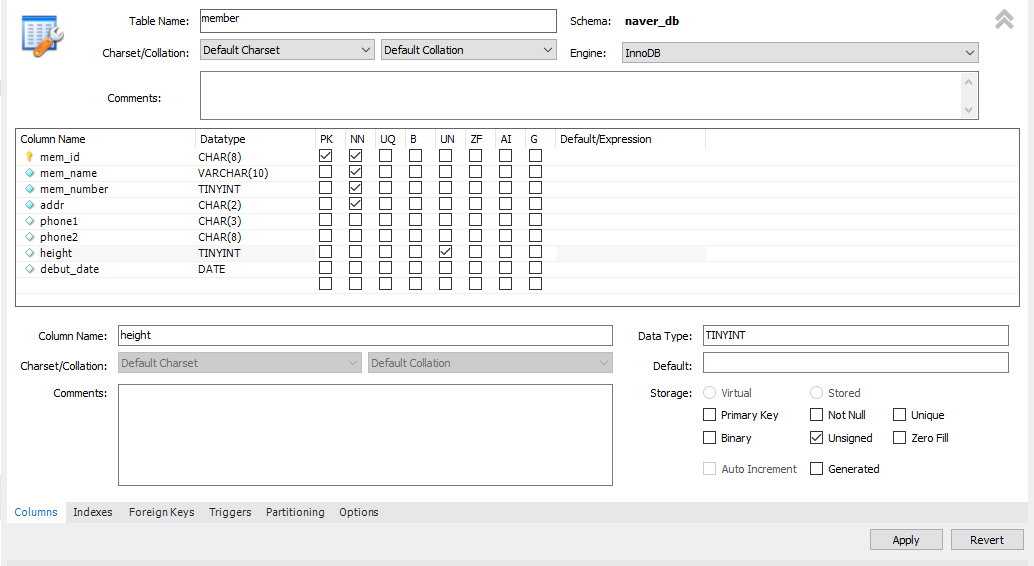Open the Engine InnoDB dropdown
This screenshot has width=1034, height=566.
coord(800,53)
